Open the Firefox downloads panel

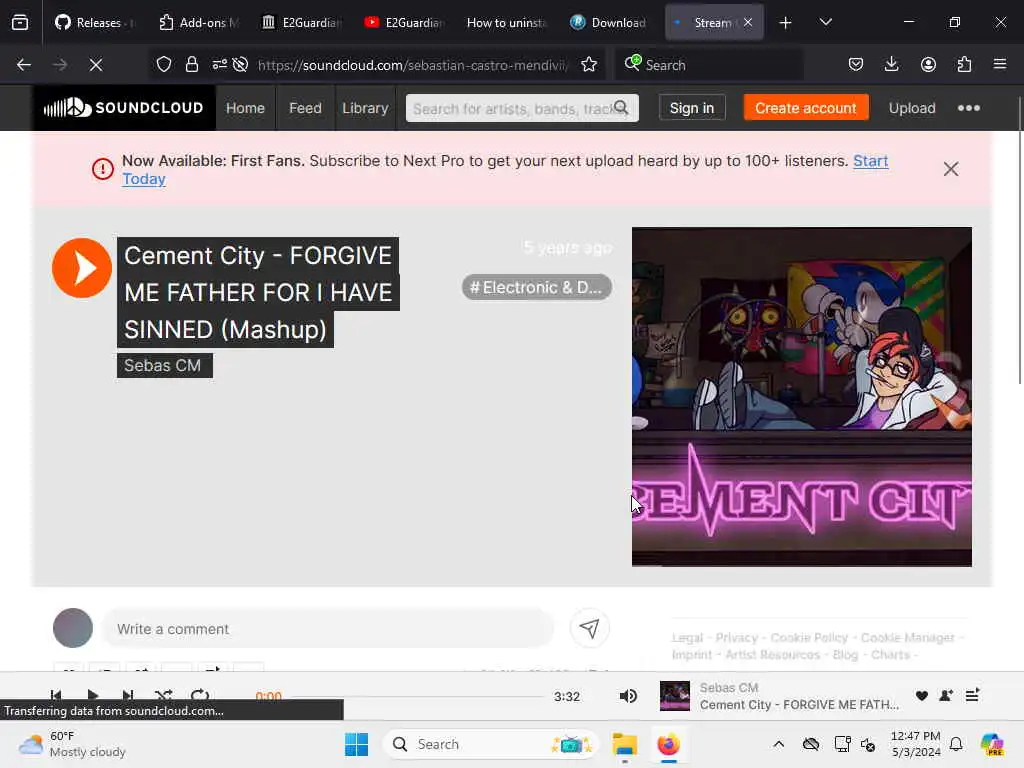[891, 65]
